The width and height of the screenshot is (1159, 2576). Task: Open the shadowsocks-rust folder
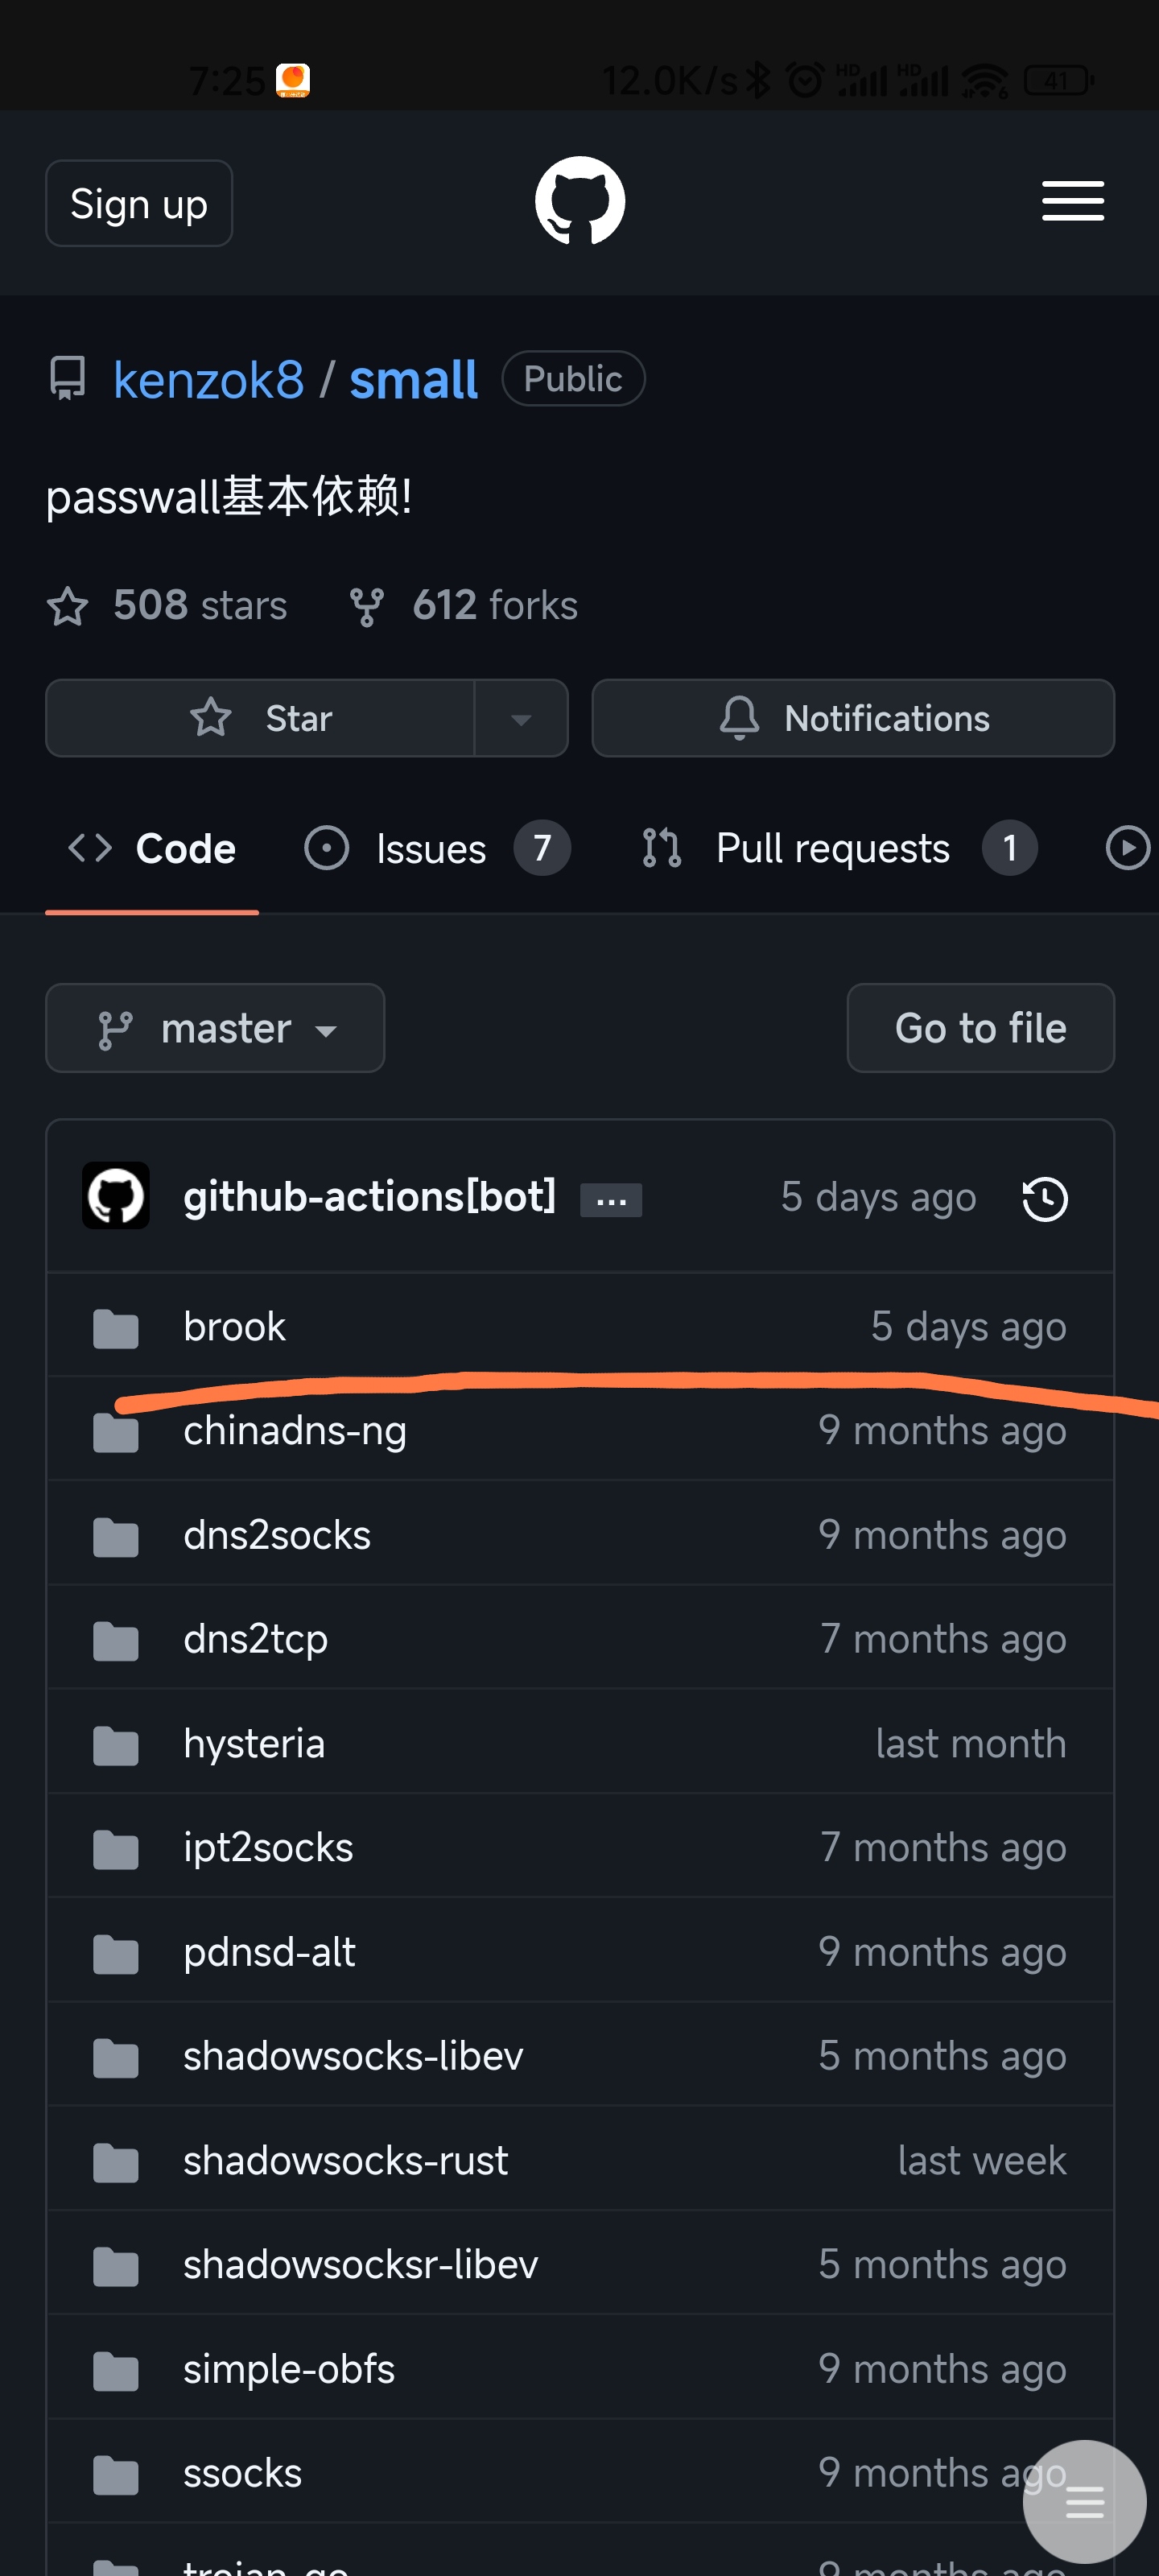(345, 2160)
